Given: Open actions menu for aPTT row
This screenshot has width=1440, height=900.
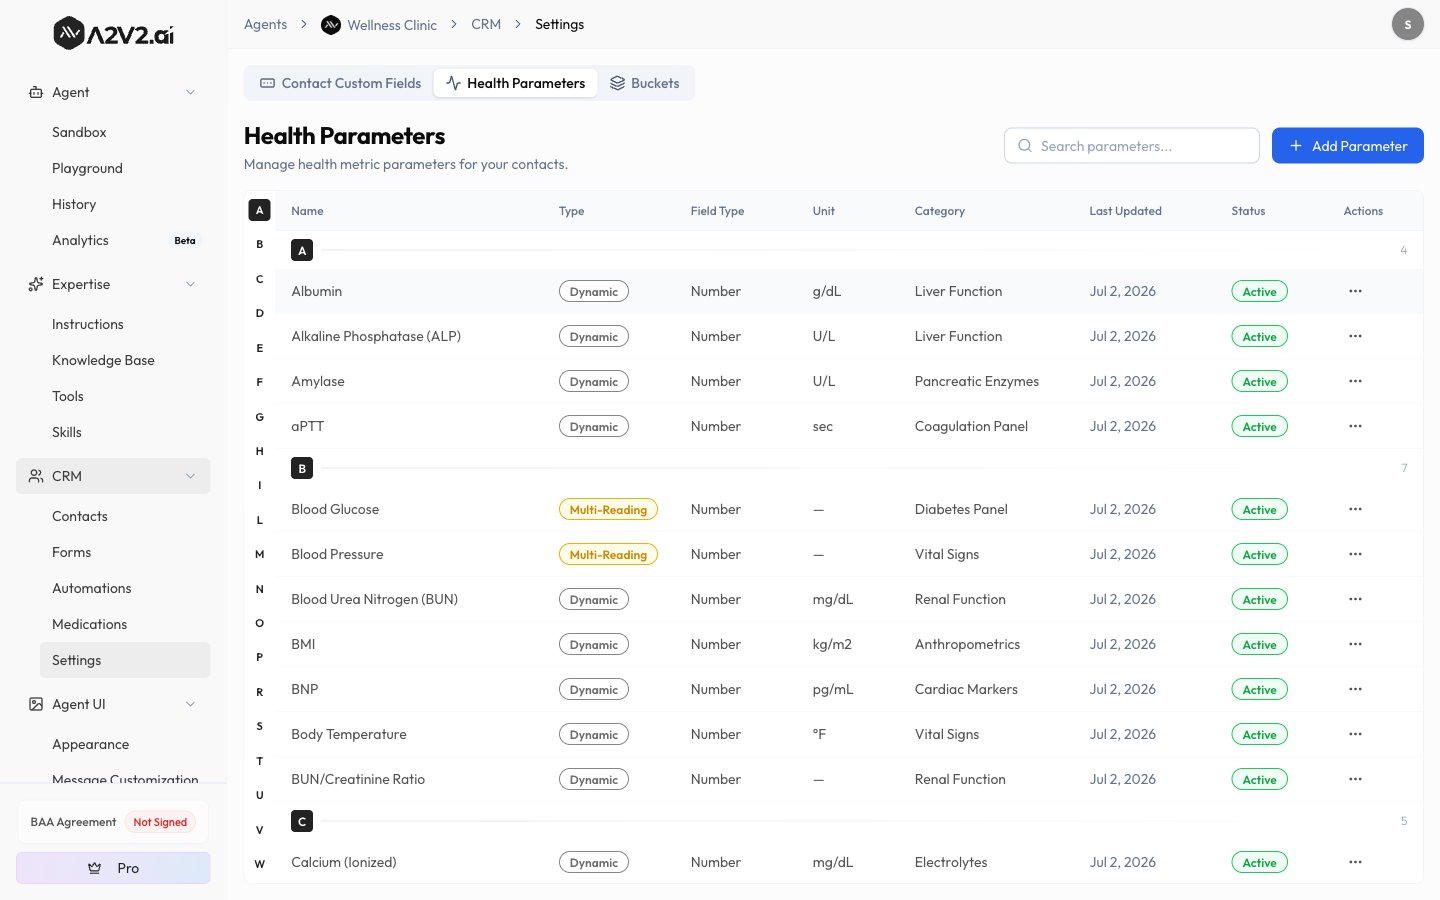Looking at the screenshot, I should (1355, 426).
